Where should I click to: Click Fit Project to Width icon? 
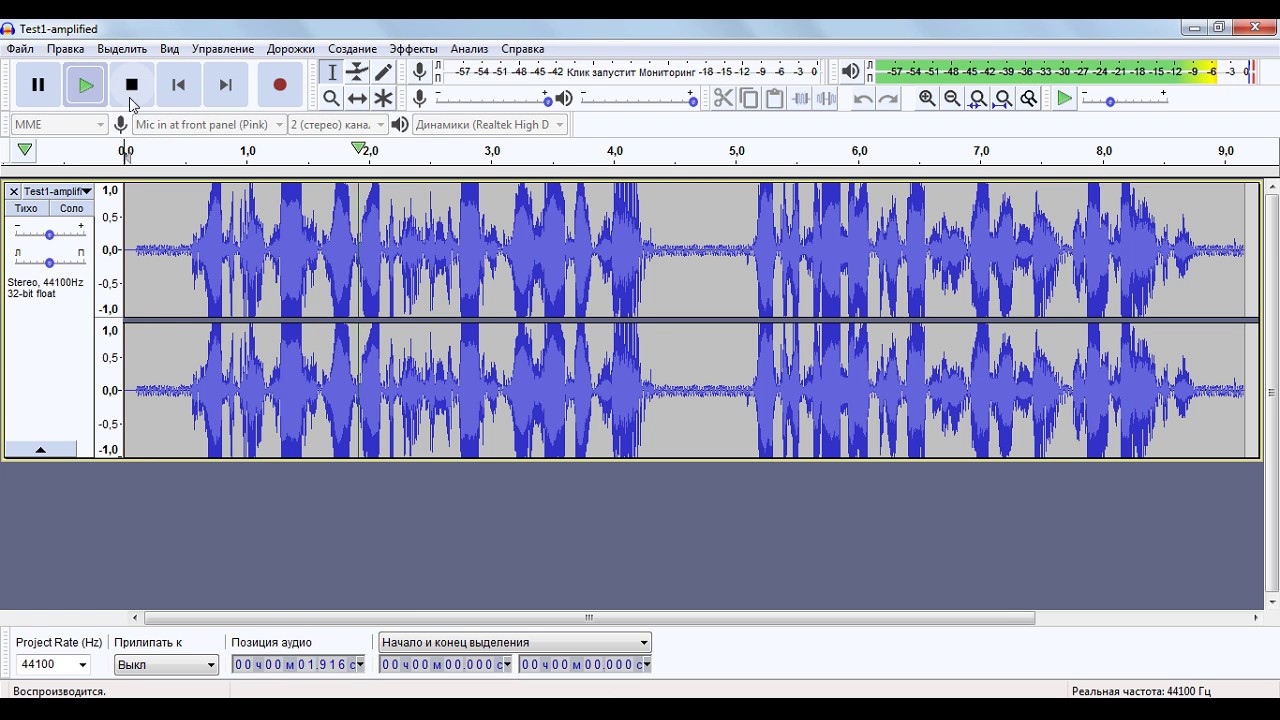click(1003, 98)
